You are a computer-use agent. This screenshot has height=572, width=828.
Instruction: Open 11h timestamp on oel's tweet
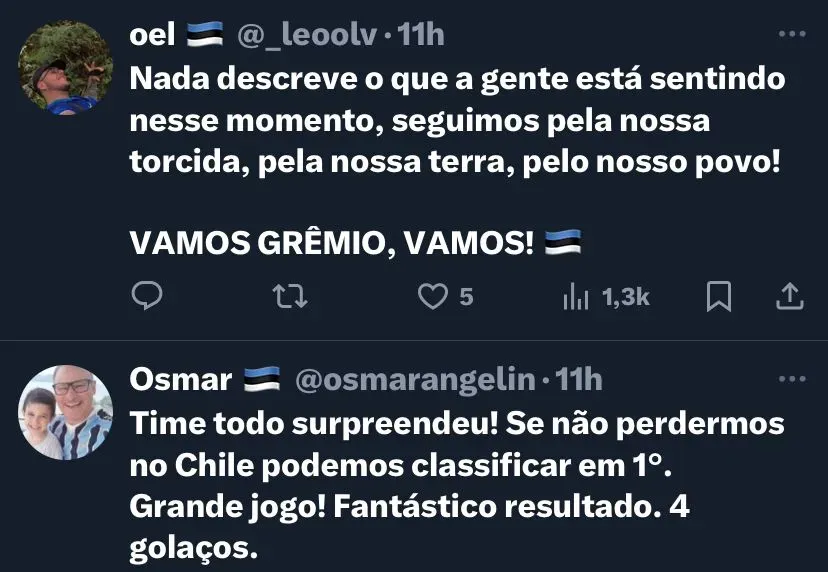[x=421, y=35]
